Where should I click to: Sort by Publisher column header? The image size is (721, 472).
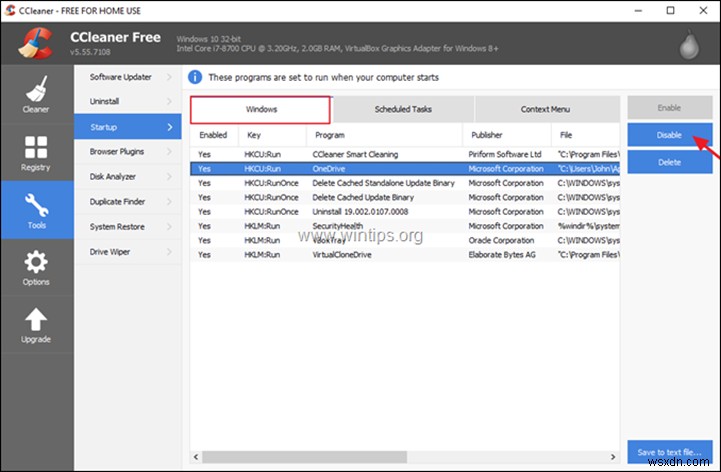(507, 135)
